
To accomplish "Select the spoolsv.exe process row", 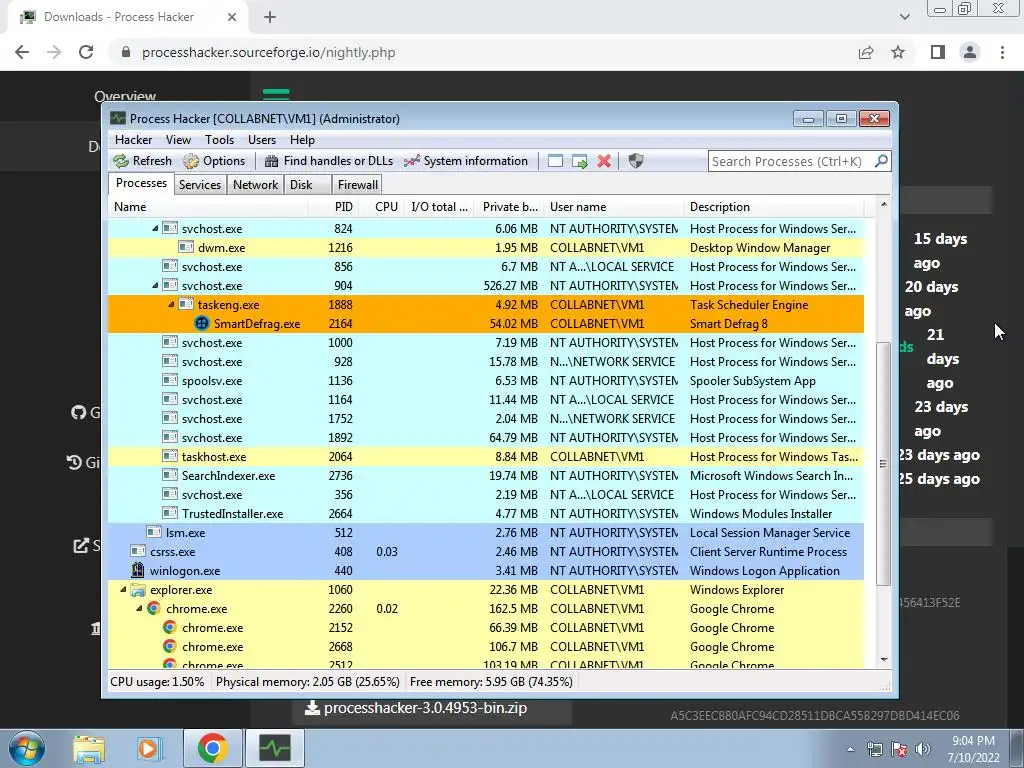I will coord(486,381).
